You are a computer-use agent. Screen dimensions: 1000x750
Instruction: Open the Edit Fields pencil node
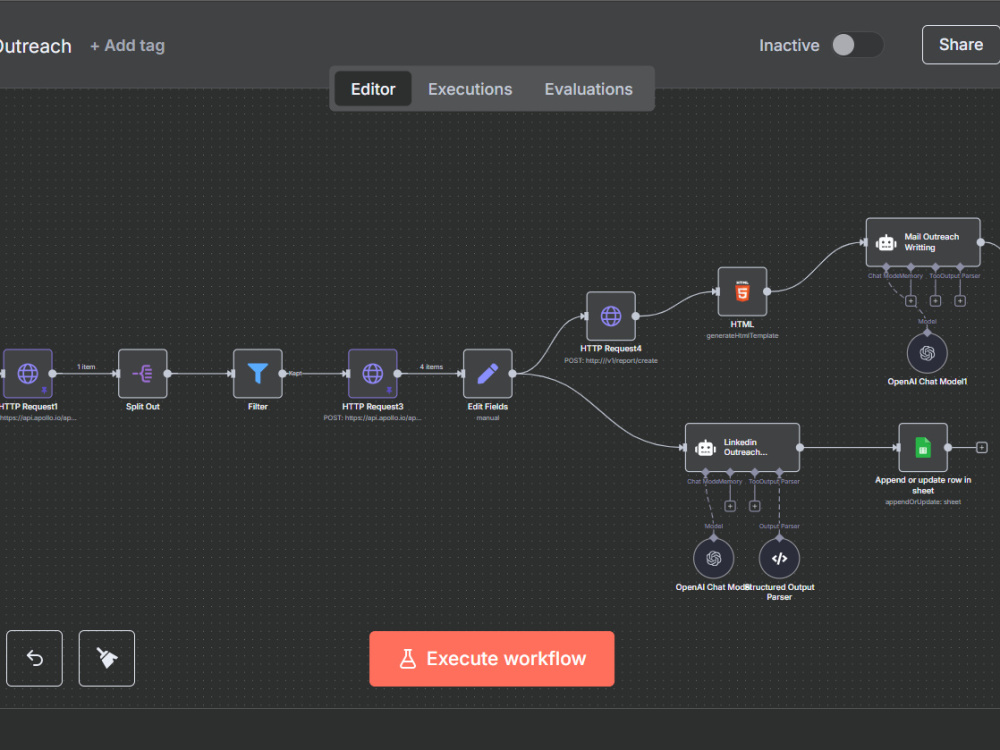coord(488,374)
